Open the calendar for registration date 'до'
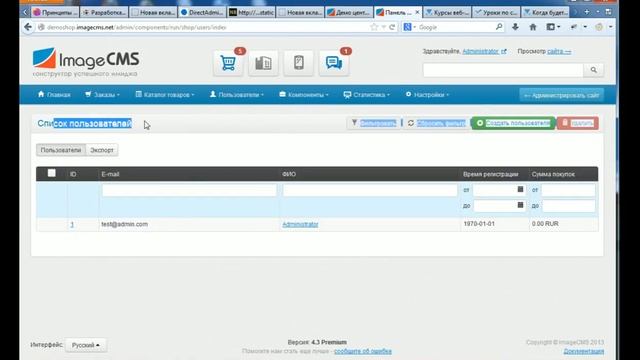This screenshot has height=360, width=640. click(x=520, y=205)
